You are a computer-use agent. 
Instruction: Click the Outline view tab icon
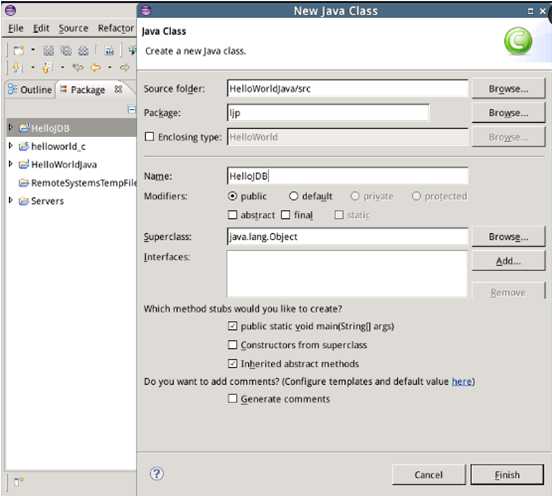12,89
